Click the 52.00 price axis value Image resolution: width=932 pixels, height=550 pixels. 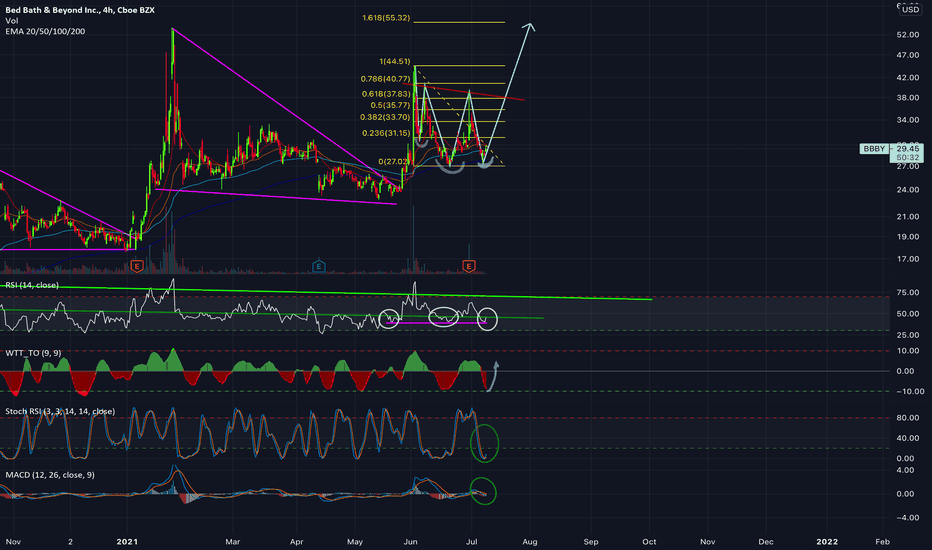click(908, 35)
